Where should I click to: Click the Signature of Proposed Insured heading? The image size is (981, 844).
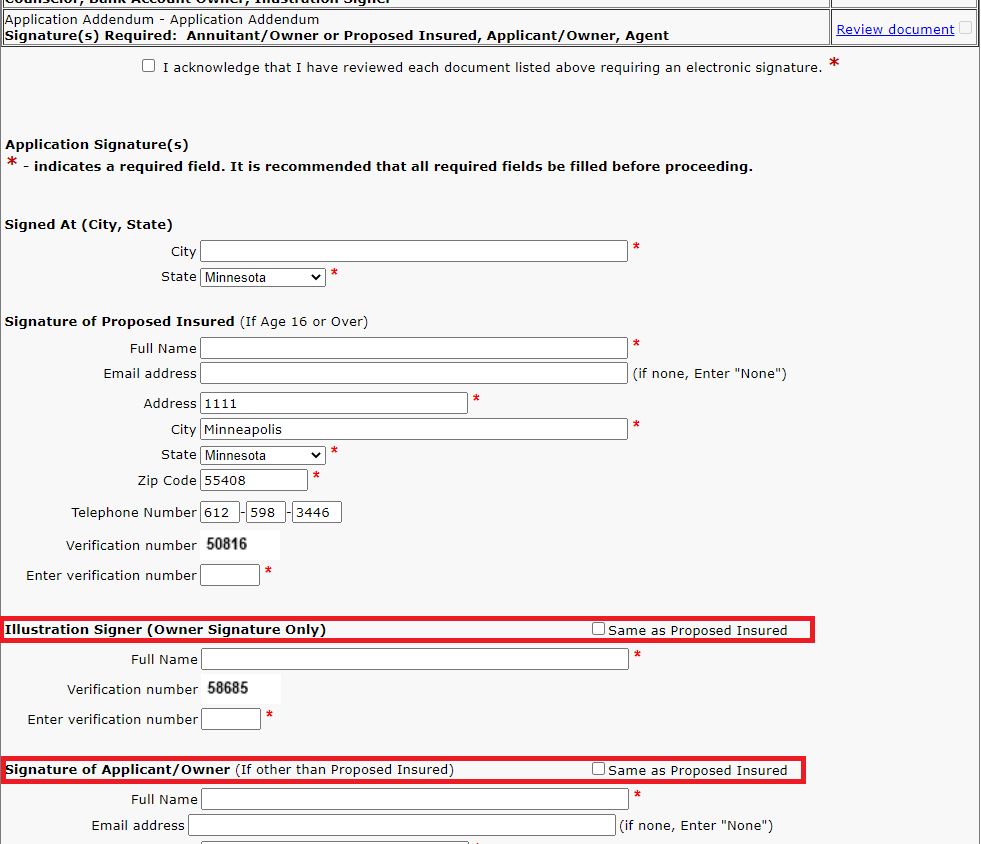pyautogui.click(x=119, y=322)
